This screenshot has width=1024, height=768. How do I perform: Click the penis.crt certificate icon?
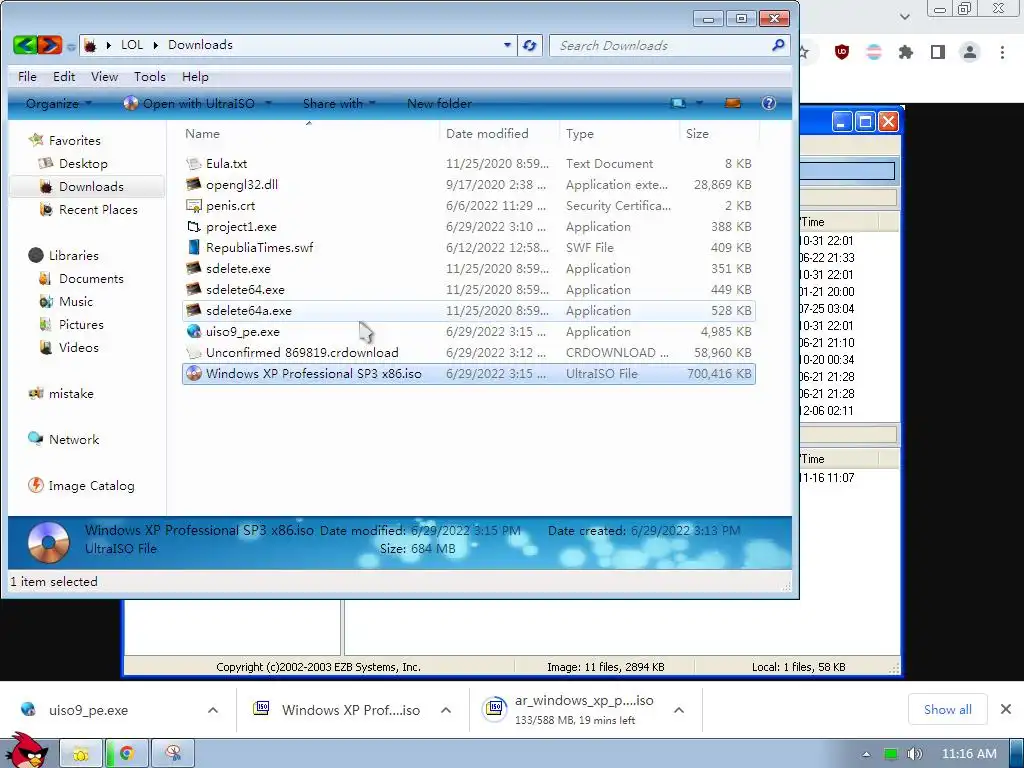[x=193, y=205]
